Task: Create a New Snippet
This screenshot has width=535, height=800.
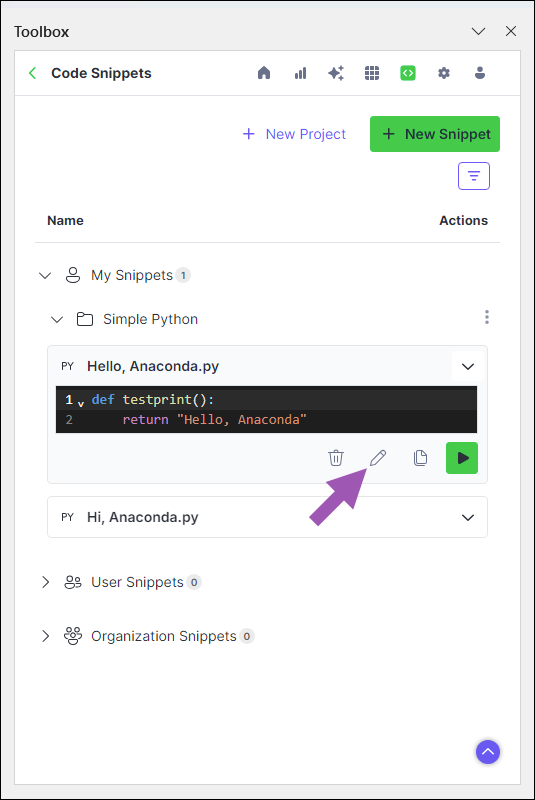Action: [435, 134]
